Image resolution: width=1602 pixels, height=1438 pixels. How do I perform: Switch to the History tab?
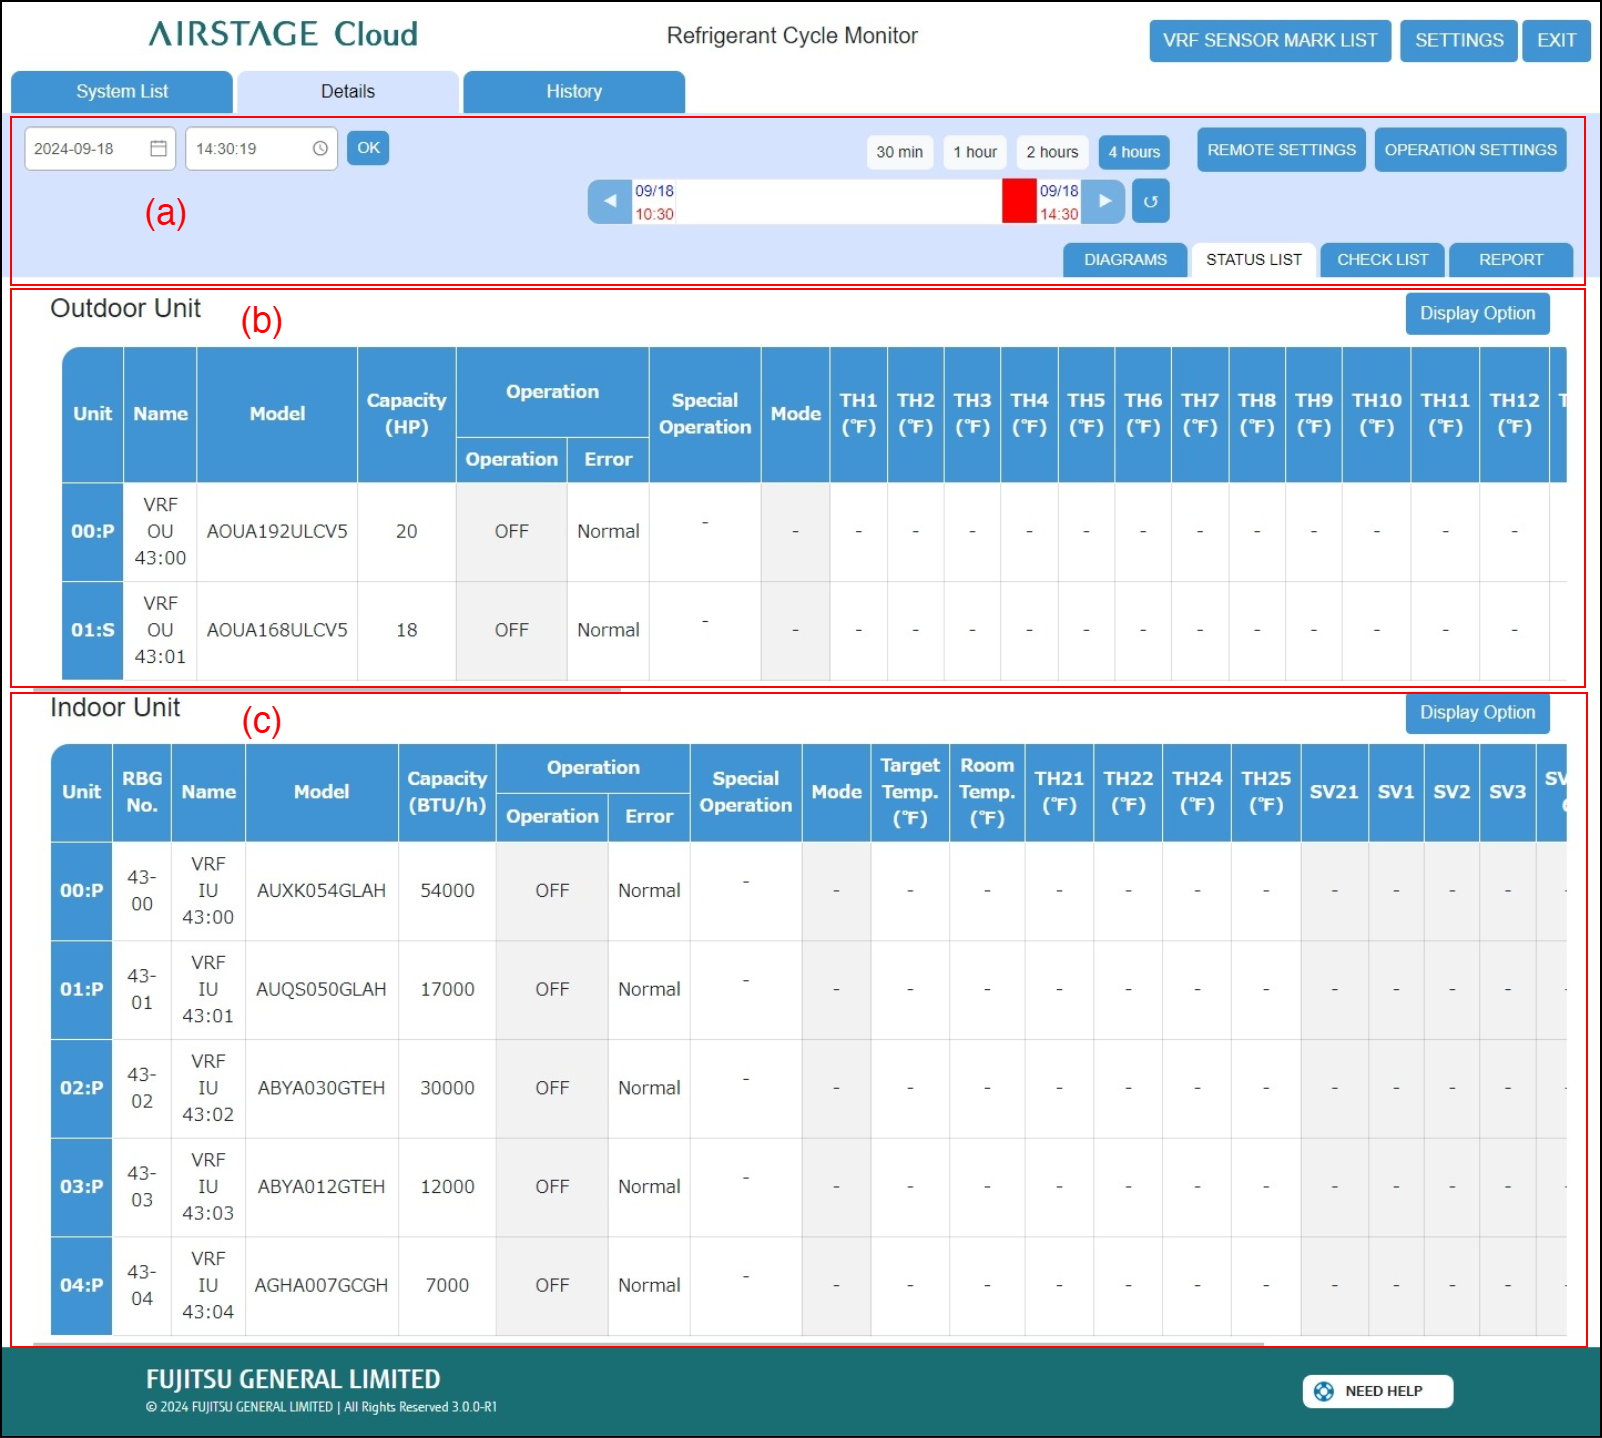(574, 92)
